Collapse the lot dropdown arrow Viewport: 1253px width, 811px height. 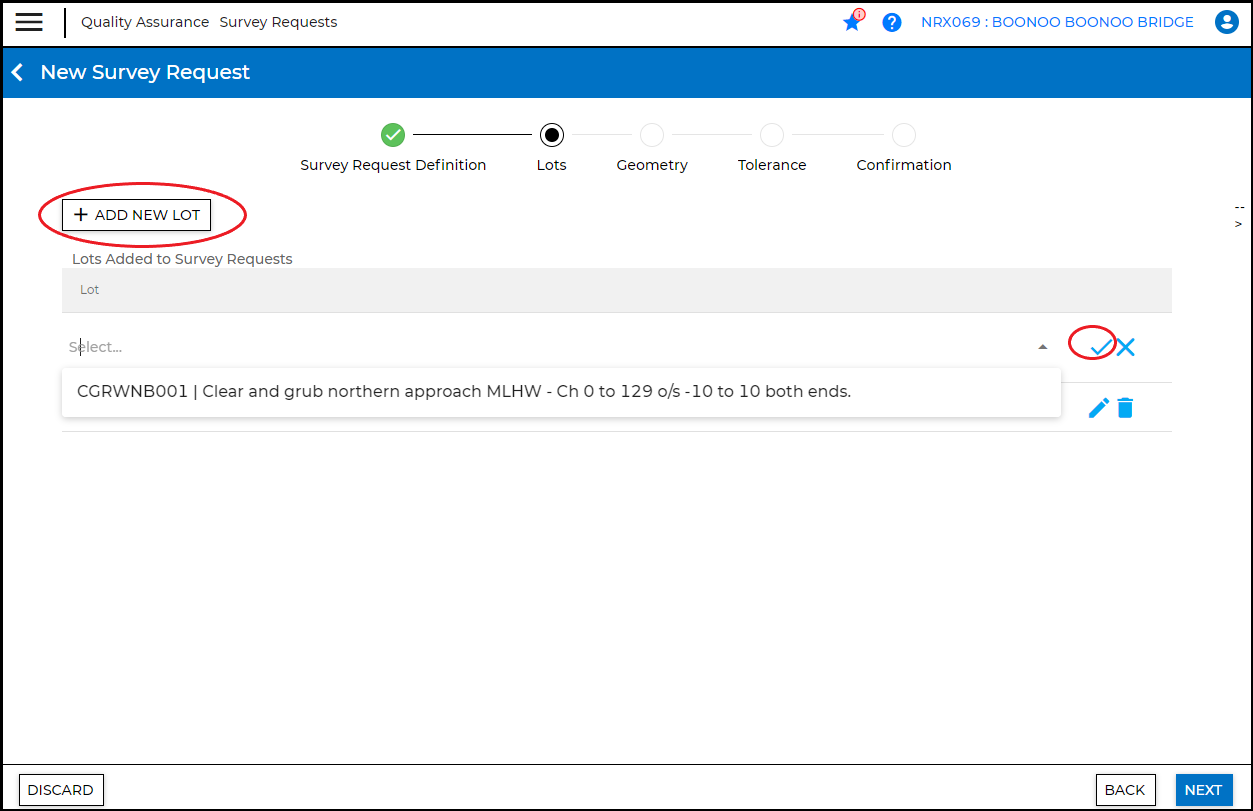coord(1043,347)
